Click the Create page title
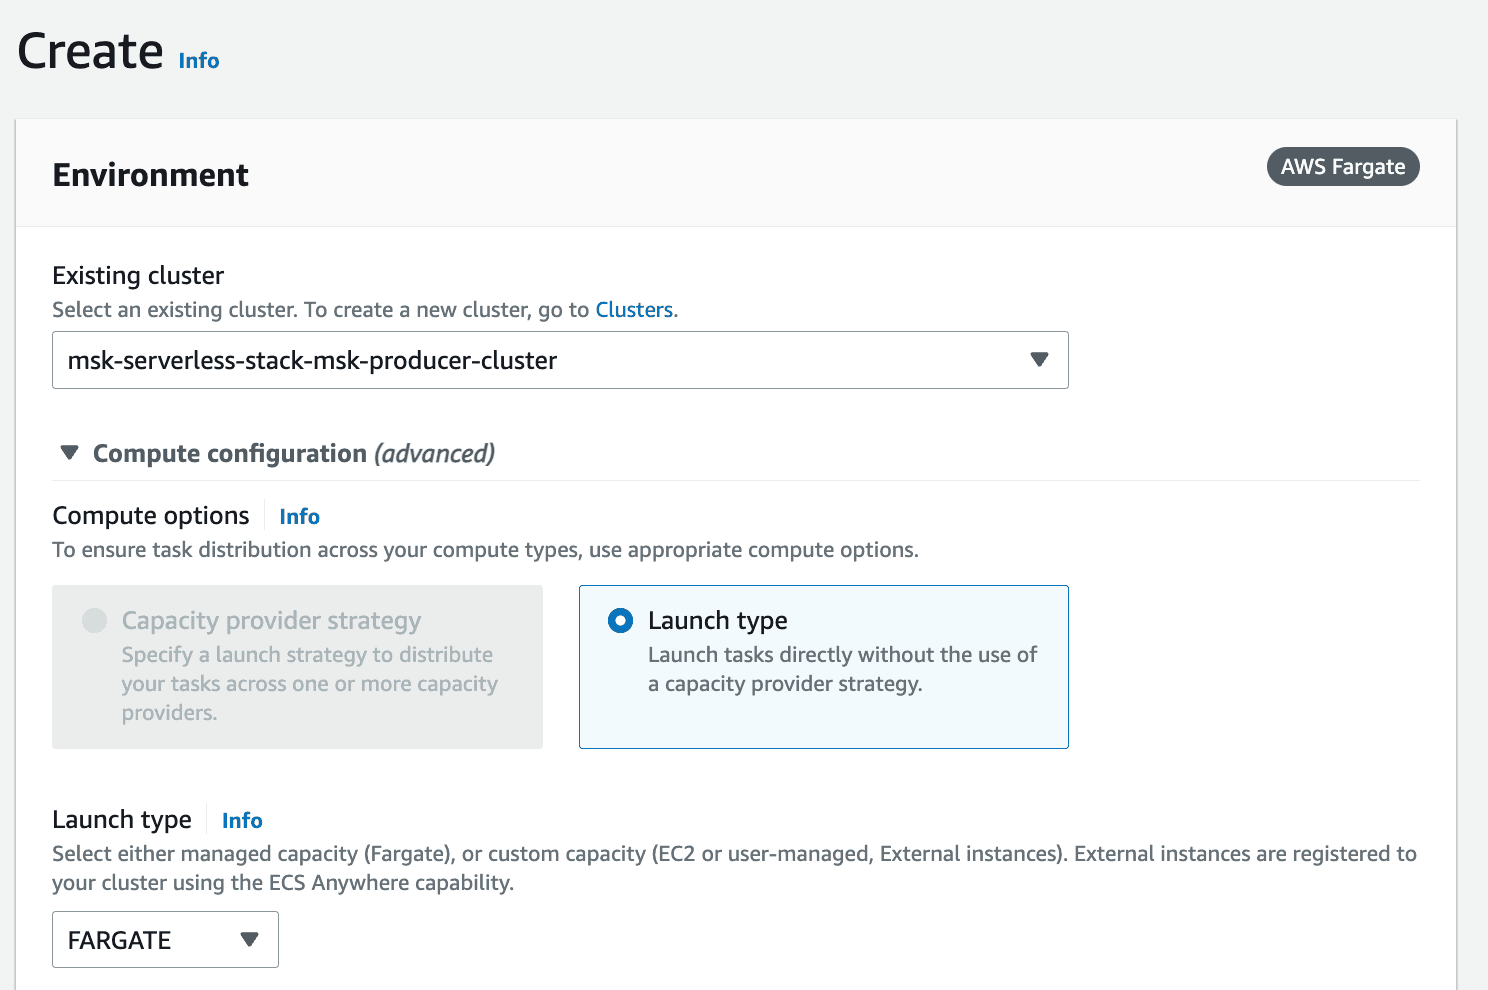1488x990 pixels. [x=90, y=51]
